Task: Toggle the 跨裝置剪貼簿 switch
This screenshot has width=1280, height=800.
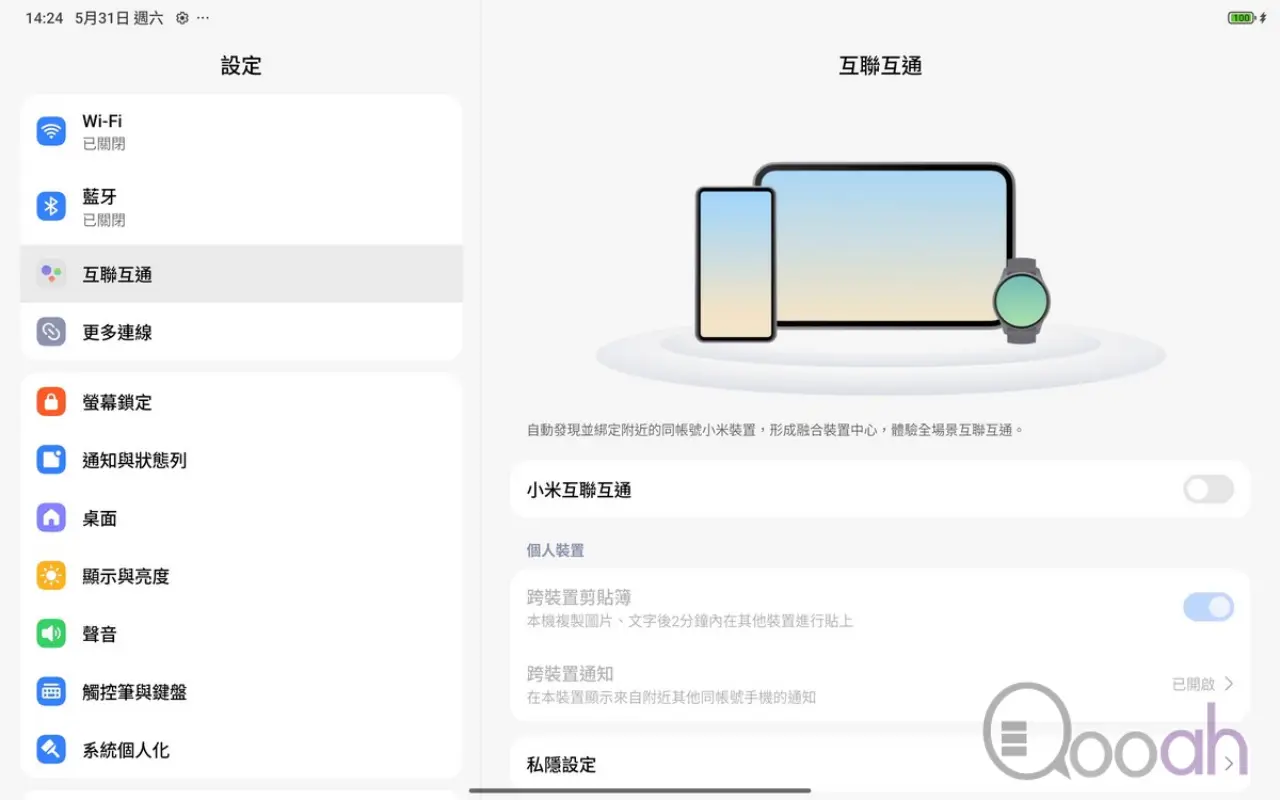Action: click(1208, 607)
